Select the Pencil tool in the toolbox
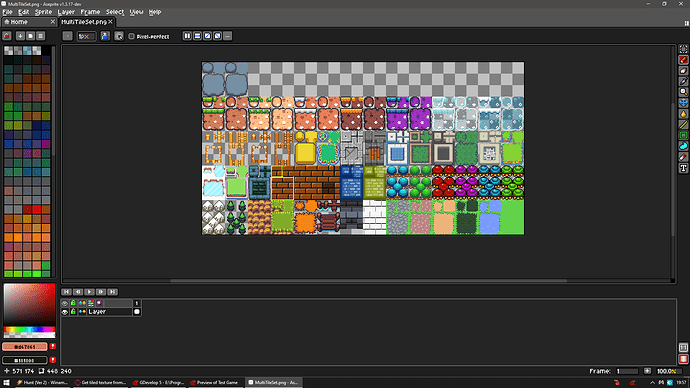The height and width of the screenshot is (388, 690). pos(683,60)
